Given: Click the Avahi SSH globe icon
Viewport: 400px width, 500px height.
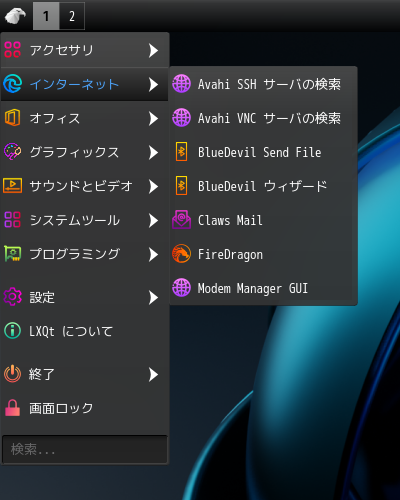Looking at the screenshot, I should click(181, 84).
